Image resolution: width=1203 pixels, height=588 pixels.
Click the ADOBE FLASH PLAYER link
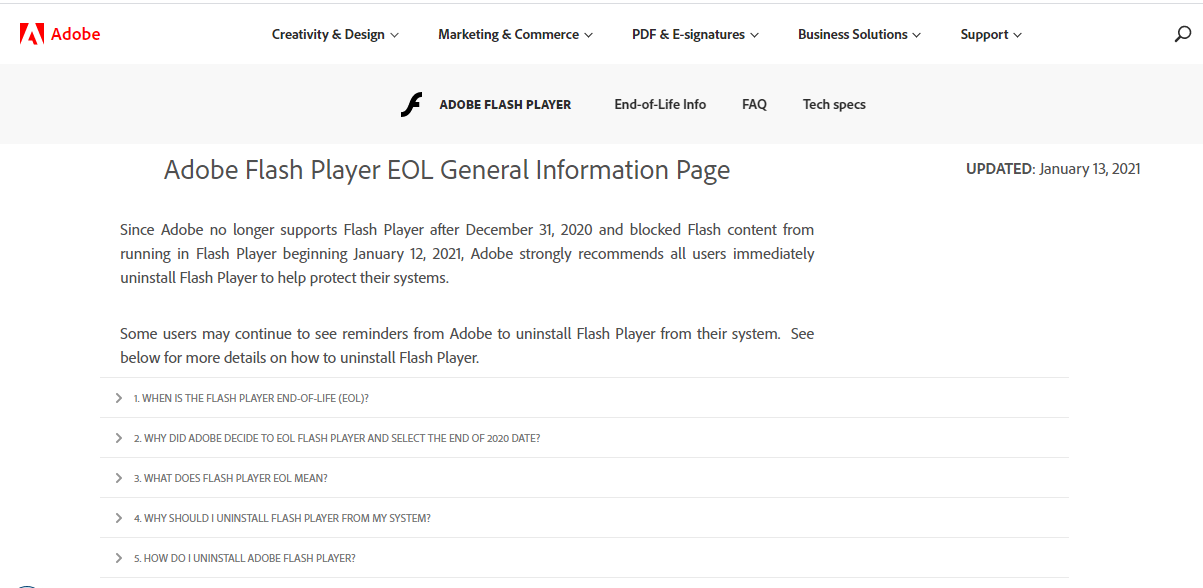tap(505, 104)
